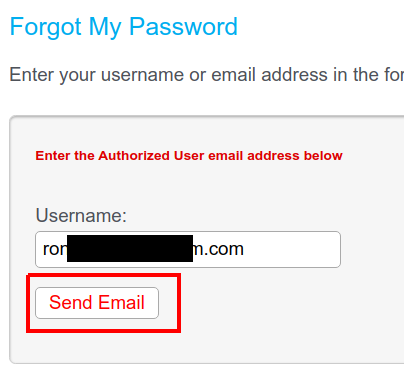Click the Forgot My Password heading

tap(124, 27)
